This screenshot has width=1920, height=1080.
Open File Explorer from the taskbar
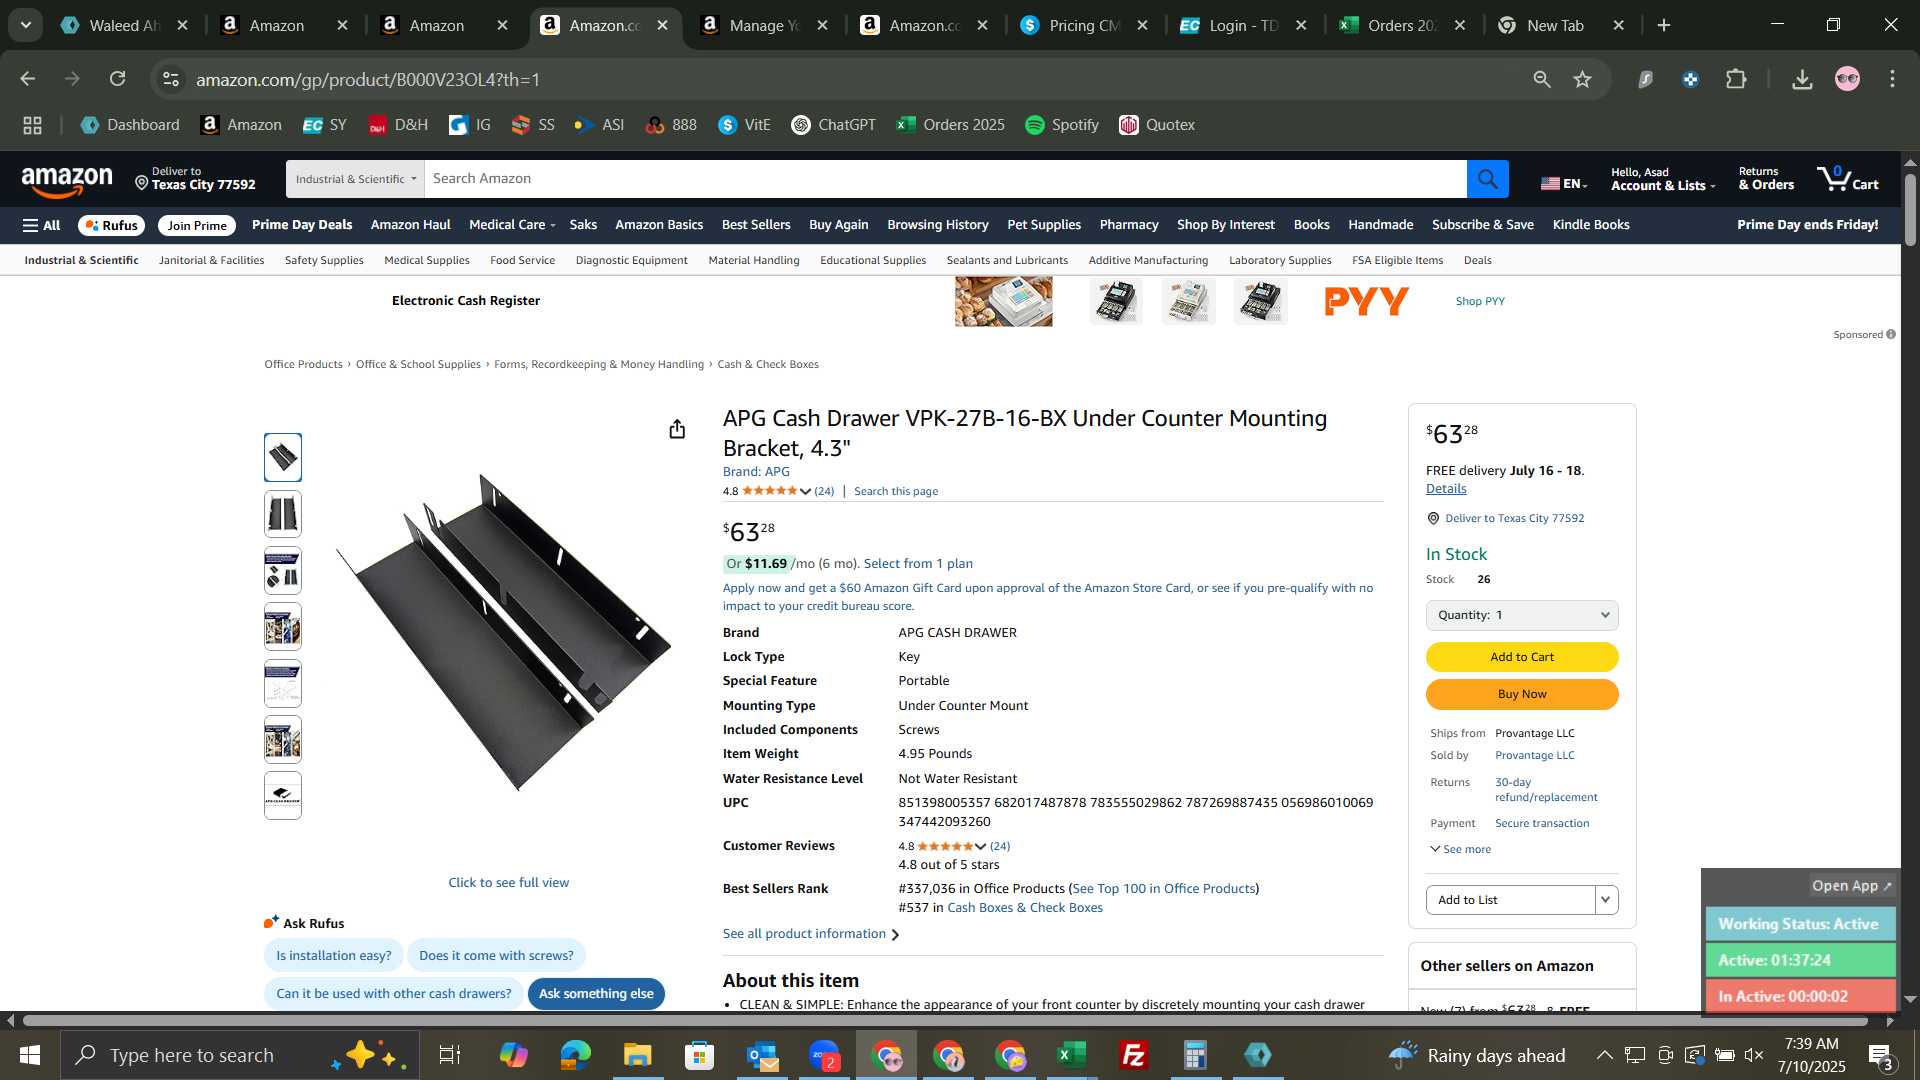[x=637, y=1055]
